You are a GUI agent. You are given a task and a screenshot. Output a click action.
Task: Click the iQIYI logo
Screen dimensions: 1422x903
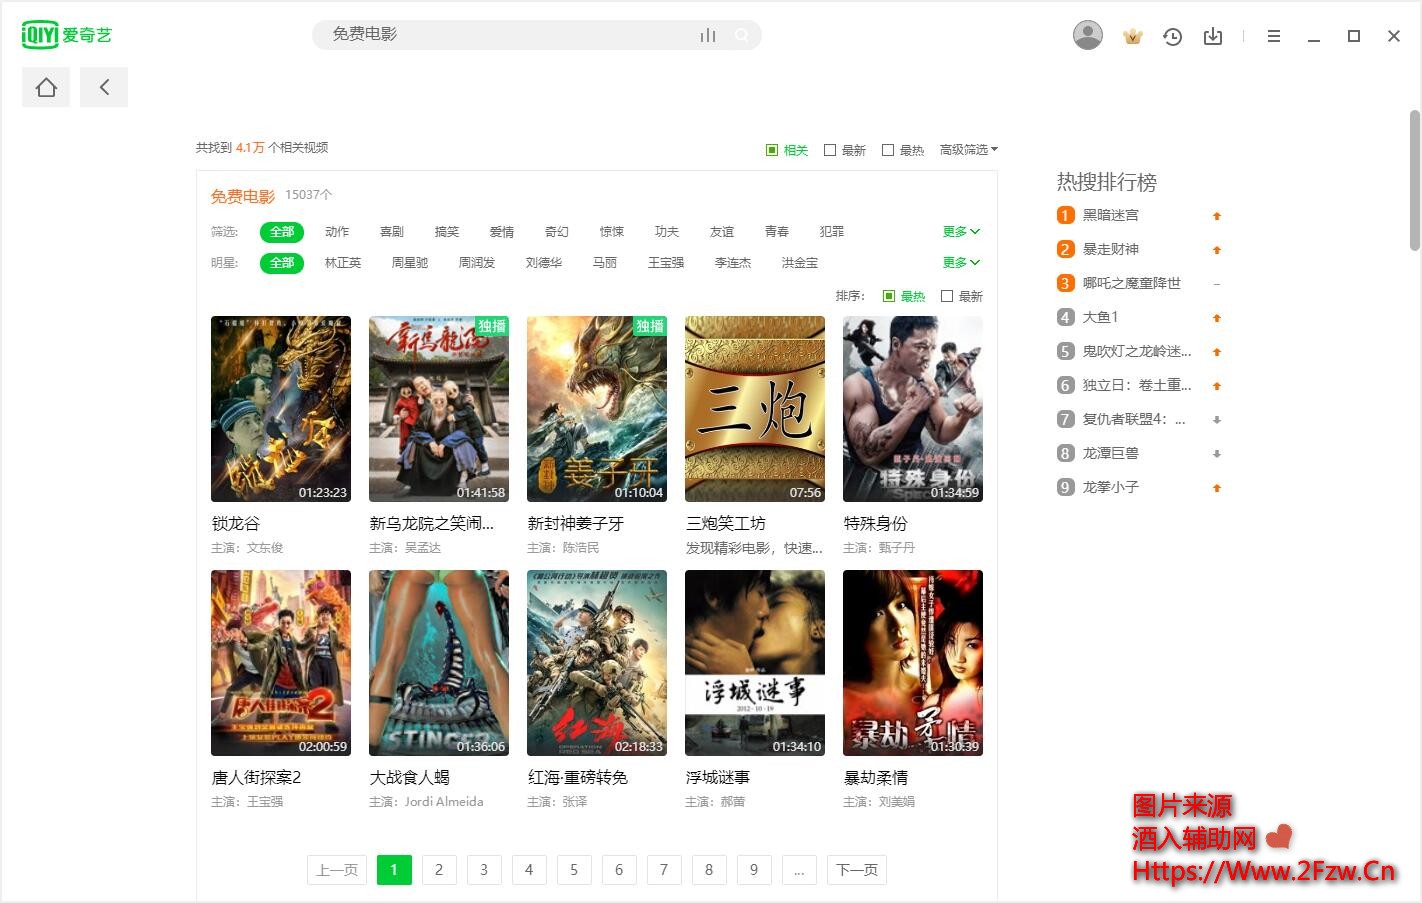(x=67, y=35)
